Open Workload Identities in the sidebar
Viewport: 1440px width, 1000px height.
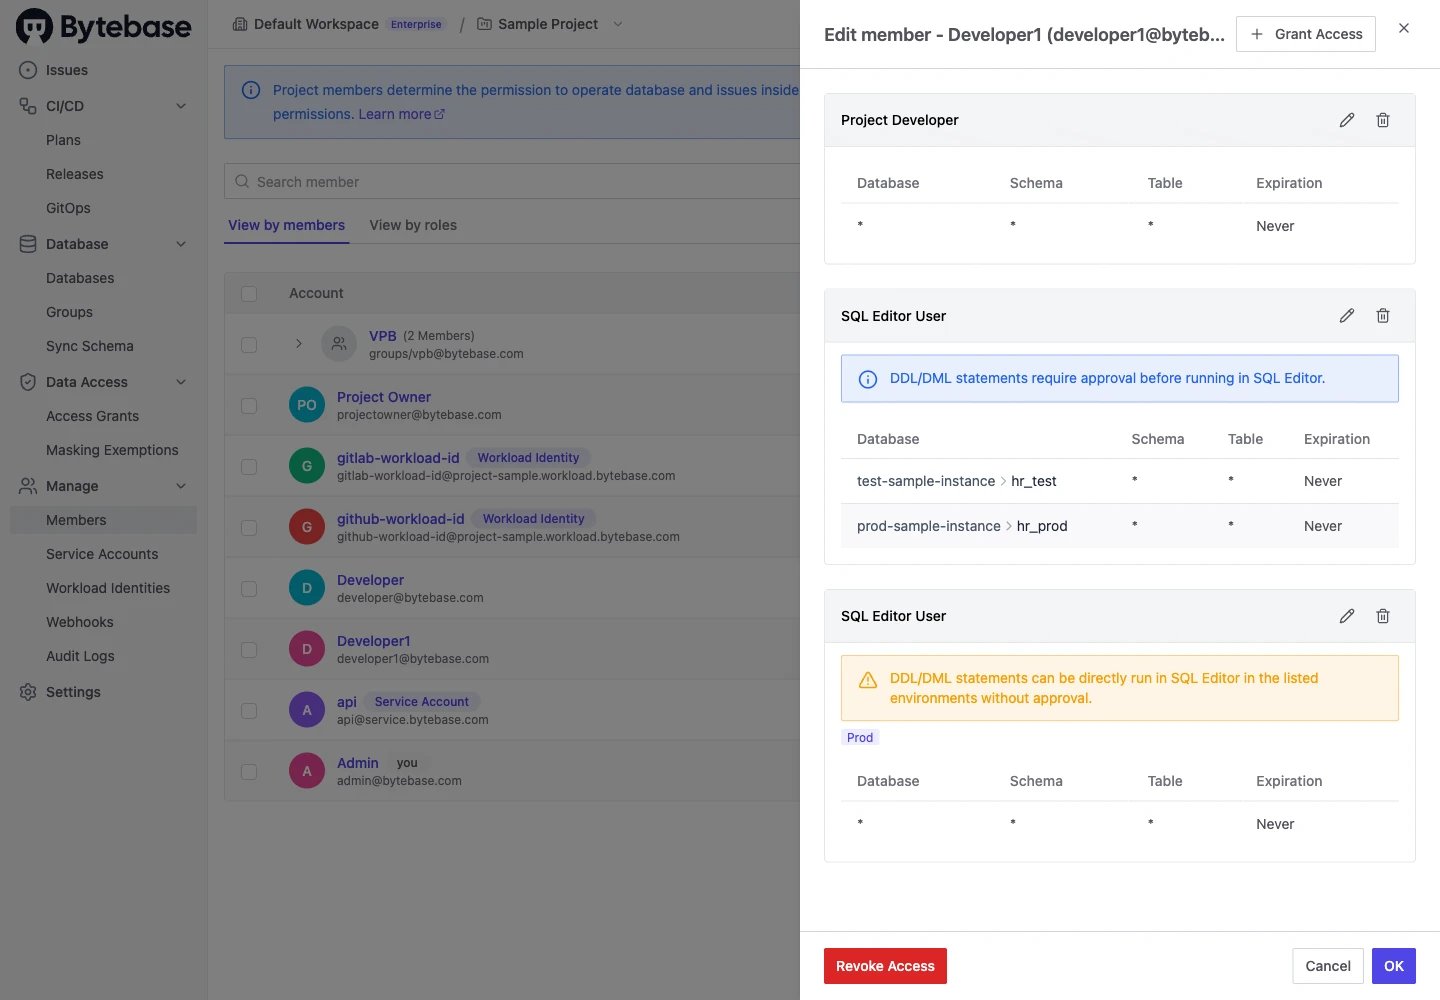click(108, 588)
